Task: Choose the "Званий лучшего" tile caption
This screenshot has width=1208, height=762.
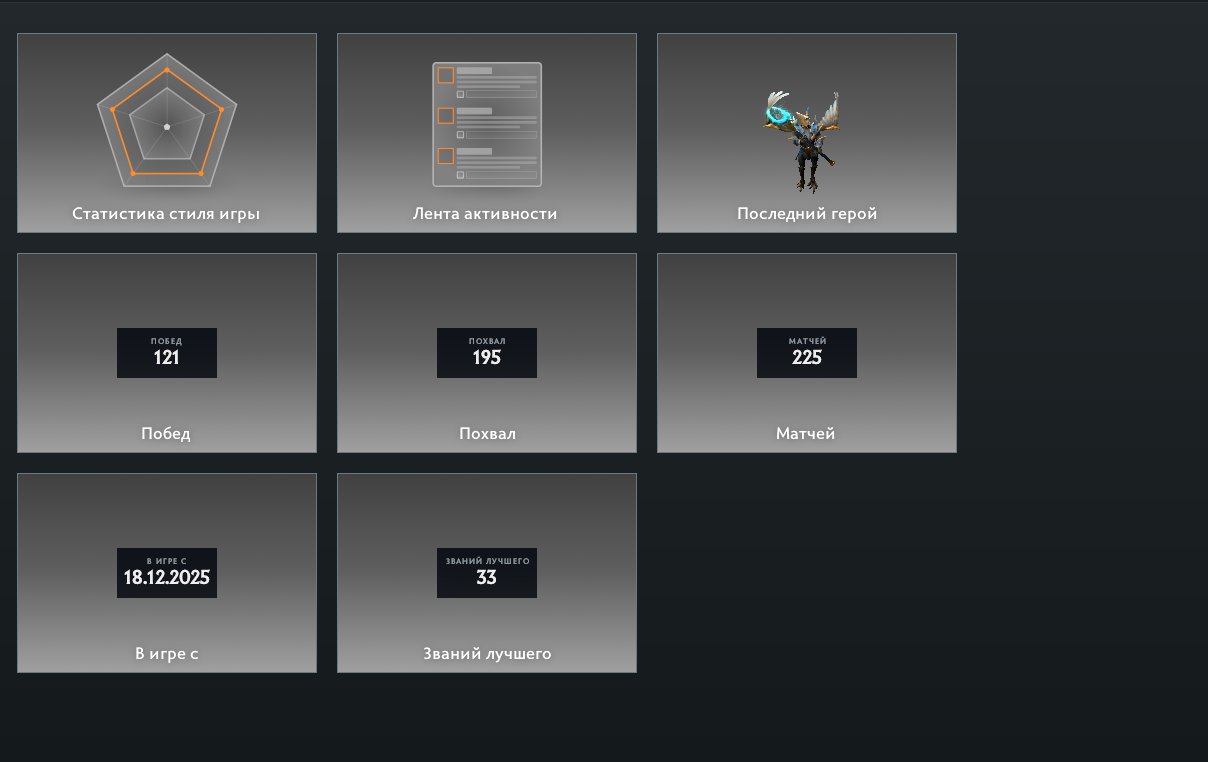Action: click(x=487, y=653)
